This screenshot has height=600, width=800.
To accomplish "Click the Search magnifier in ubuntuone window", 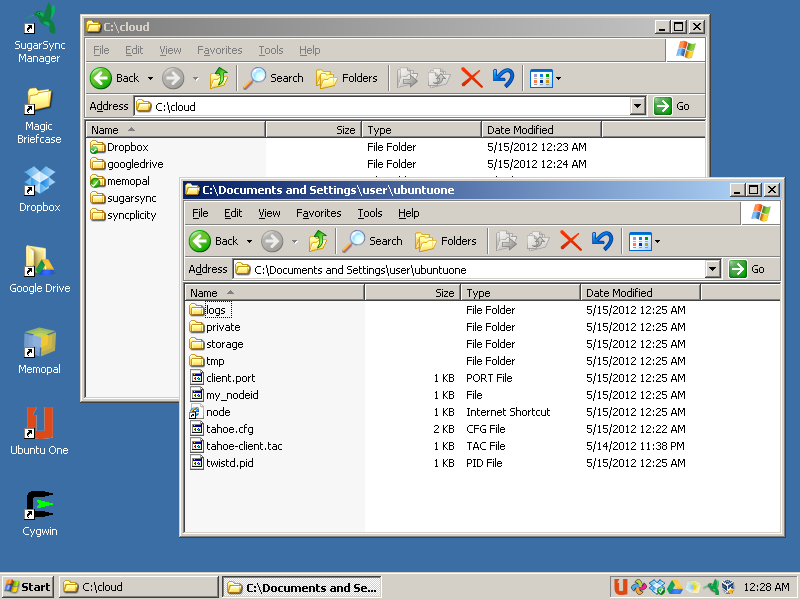I will [372, 241].
